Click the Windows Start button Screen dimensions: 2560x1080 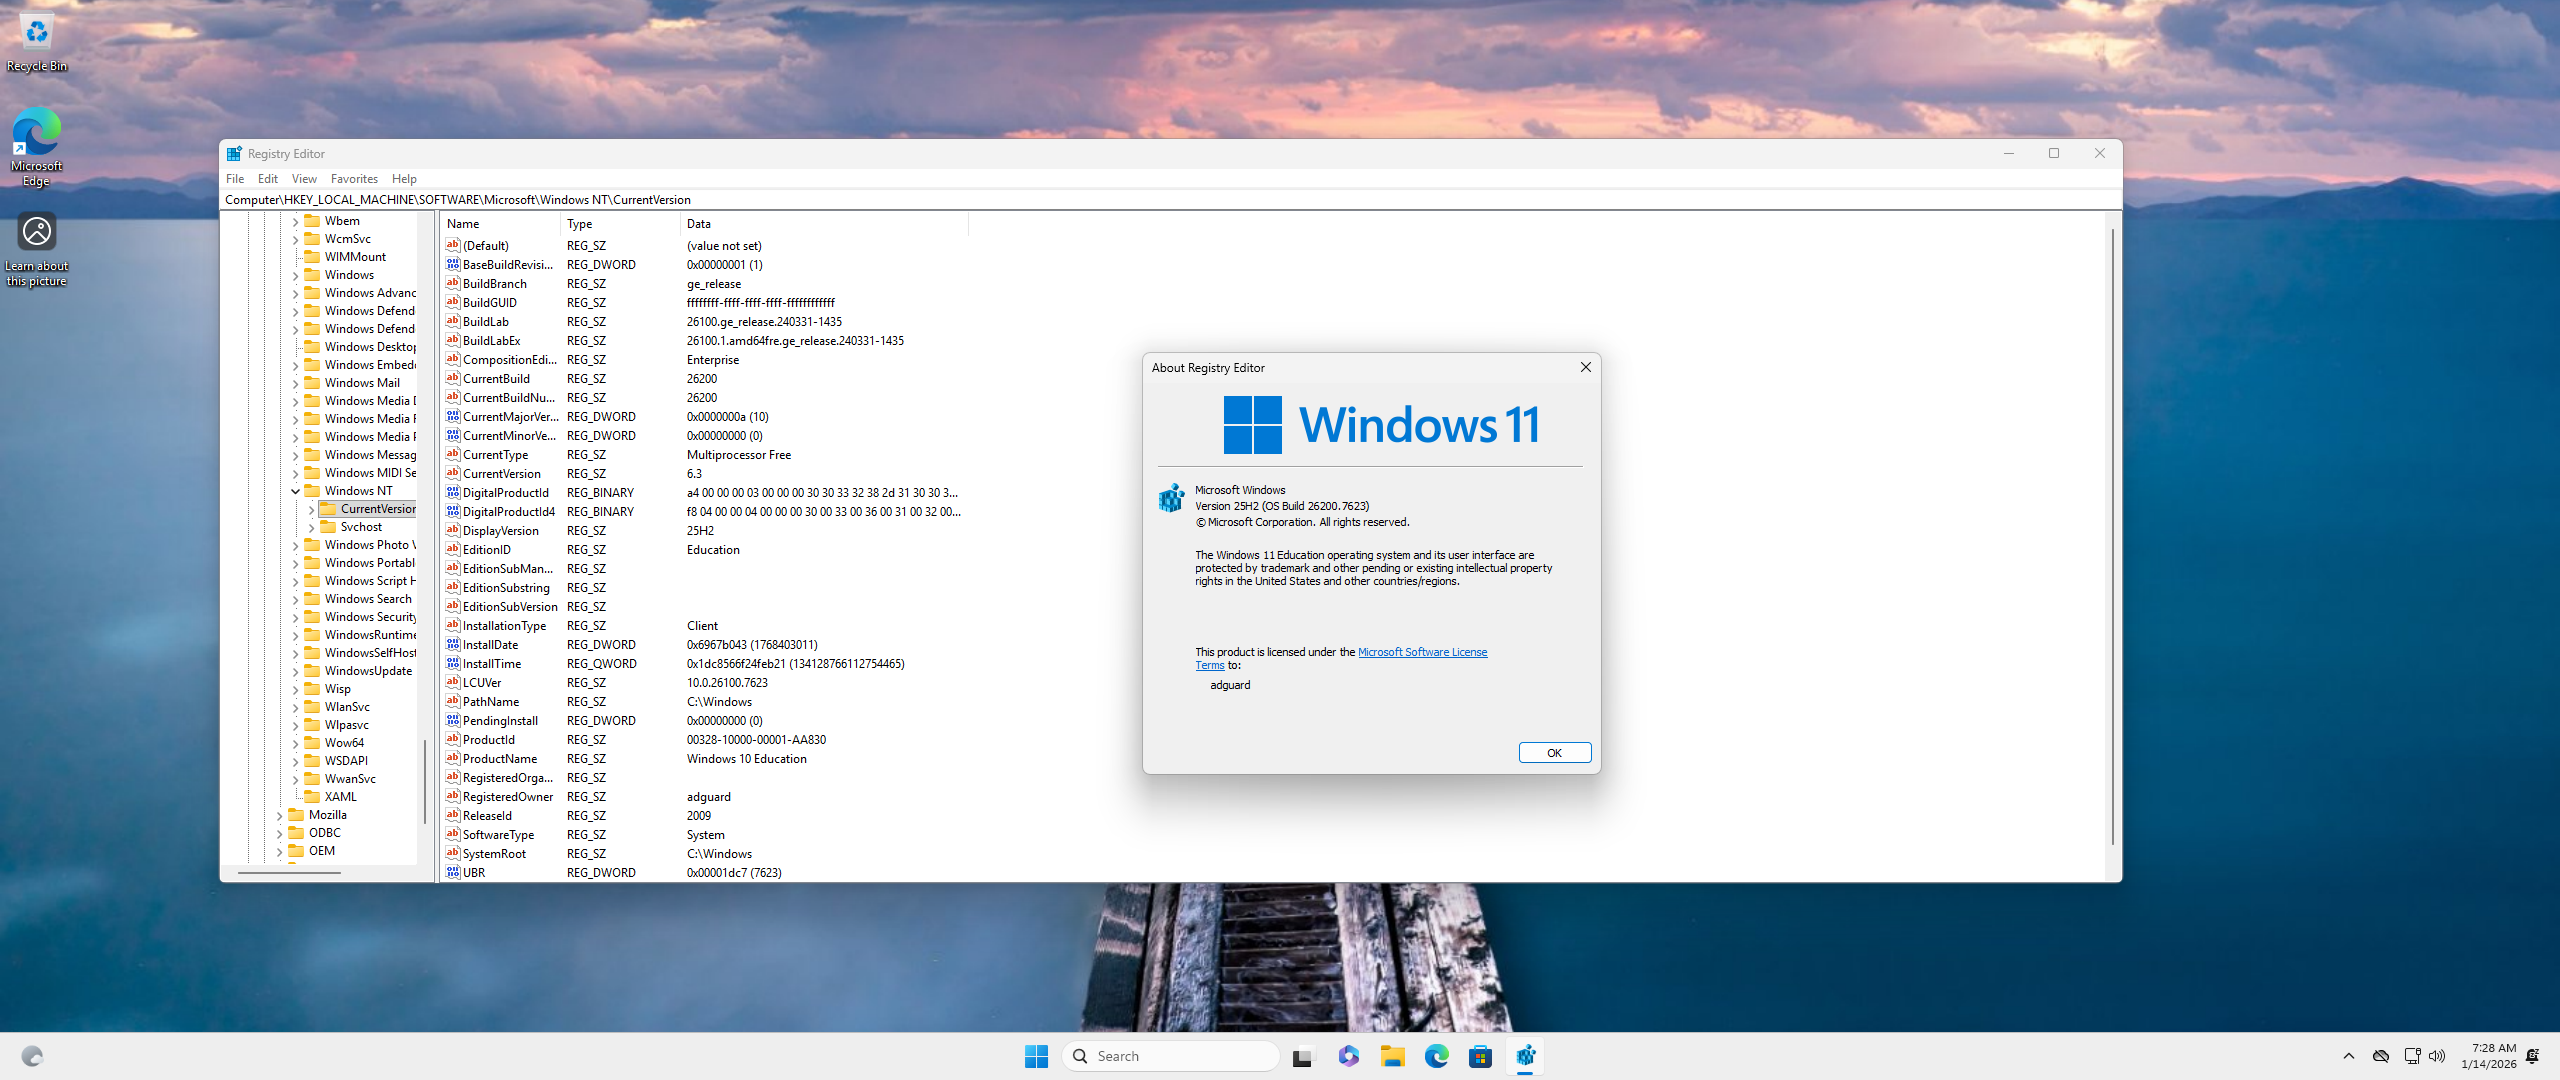[1036, 1056]
